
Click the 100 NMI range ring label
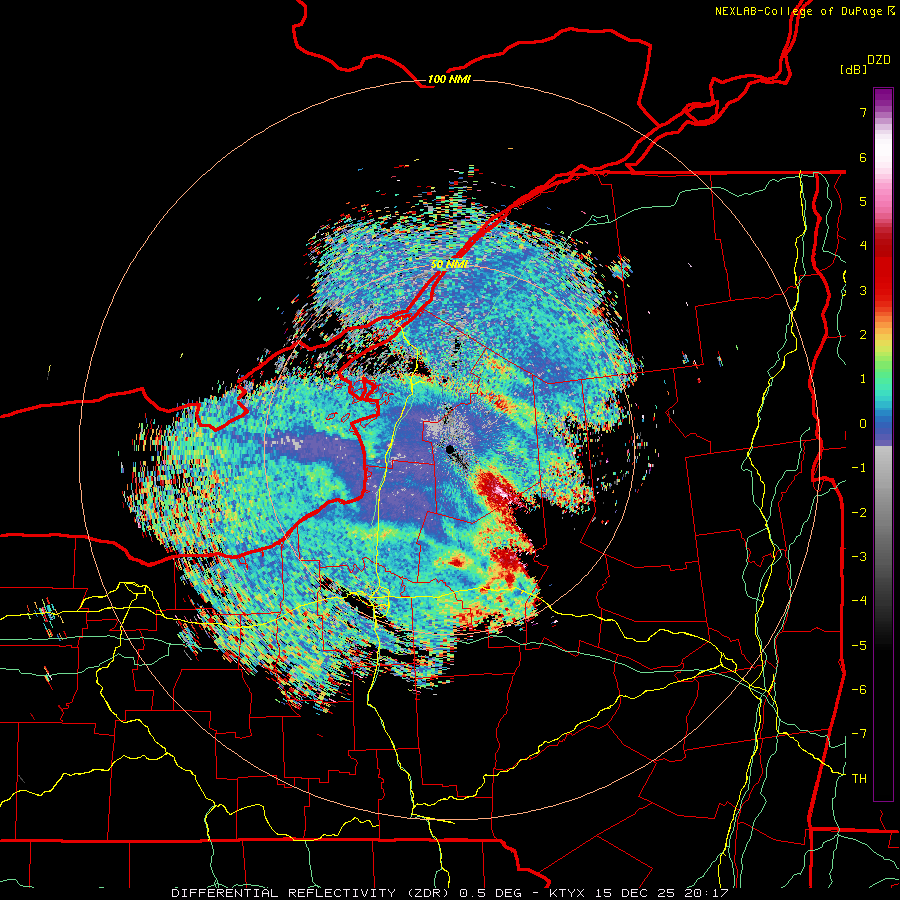click(x=449, y=79)
